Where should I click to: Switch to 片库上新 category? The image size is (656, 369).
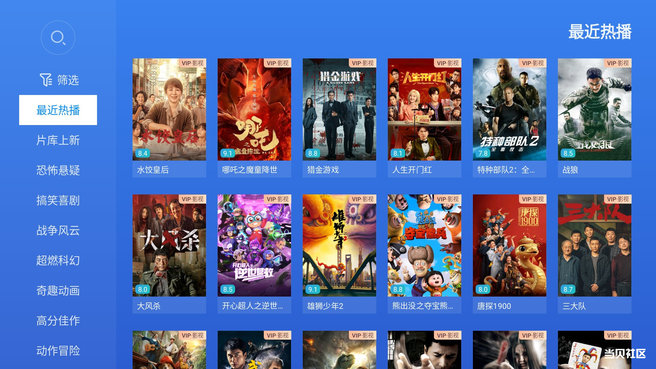click(x=58, y=140)
